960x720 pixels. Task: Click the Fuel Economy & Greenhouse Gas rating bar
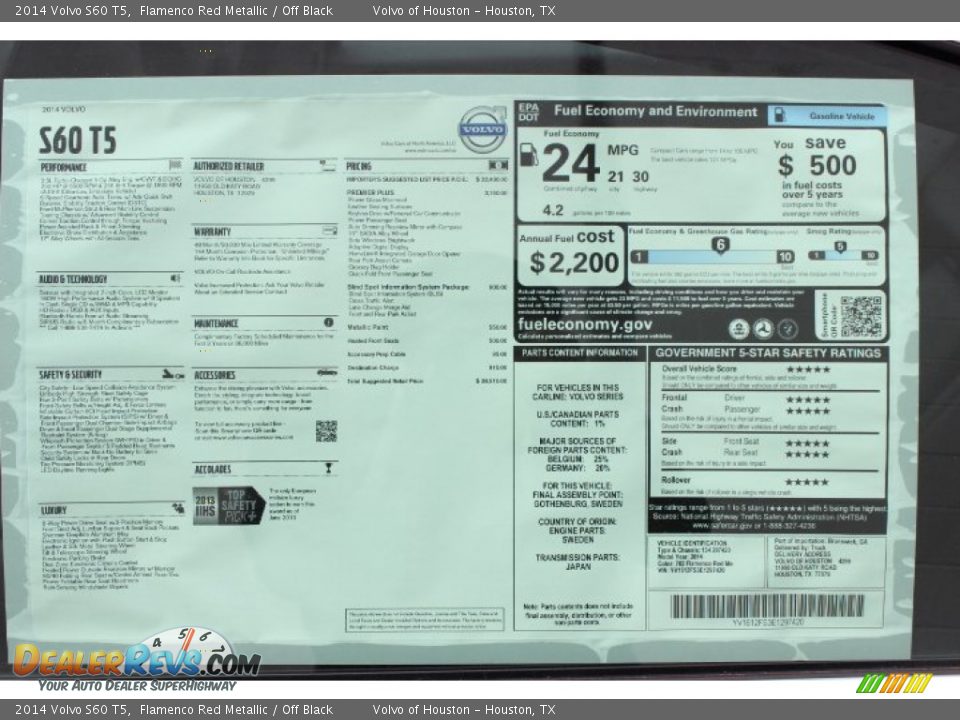(714, 256)
